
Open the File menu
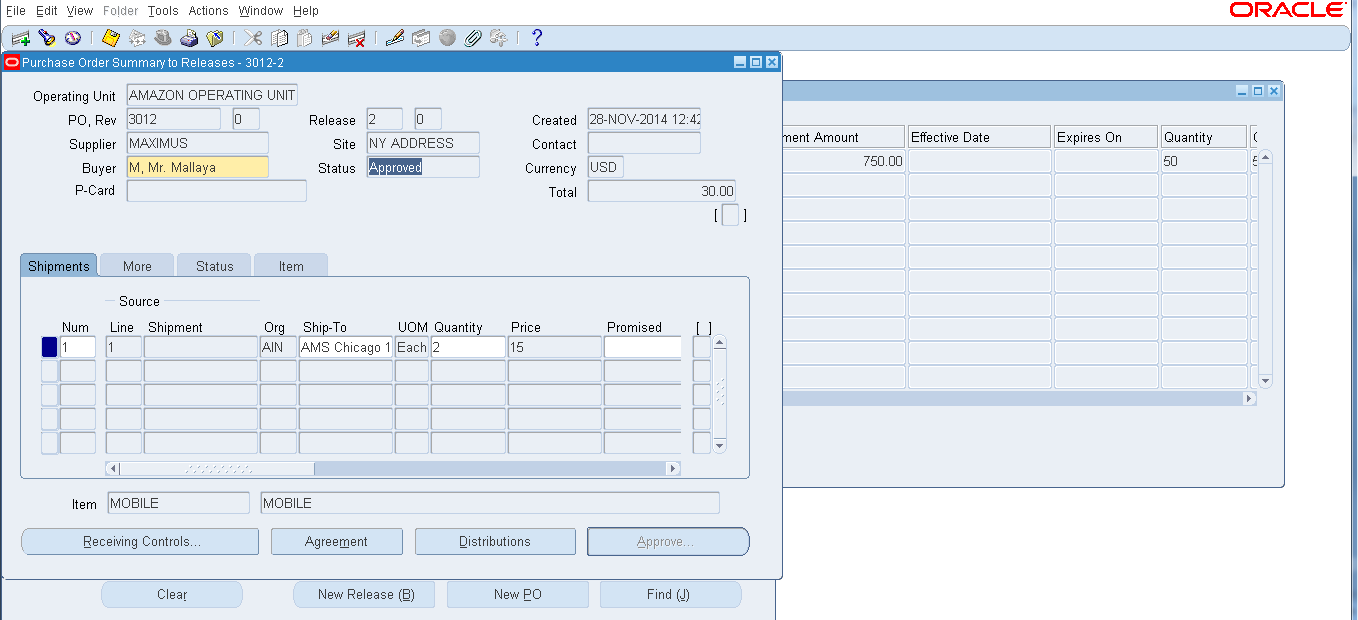[x=16, y=10]
